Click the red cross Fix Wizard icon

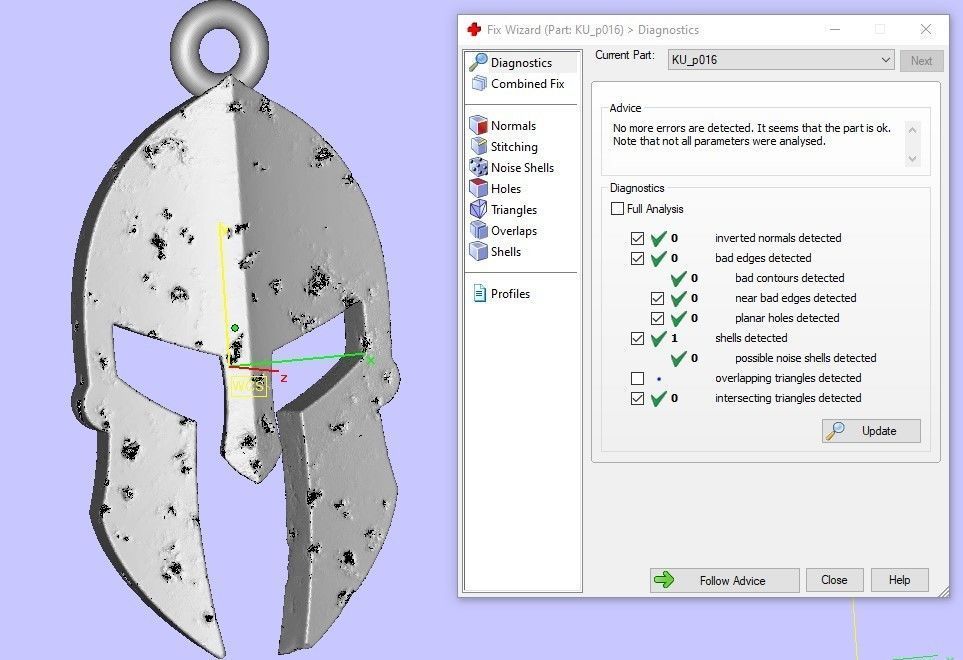(474, 29)
